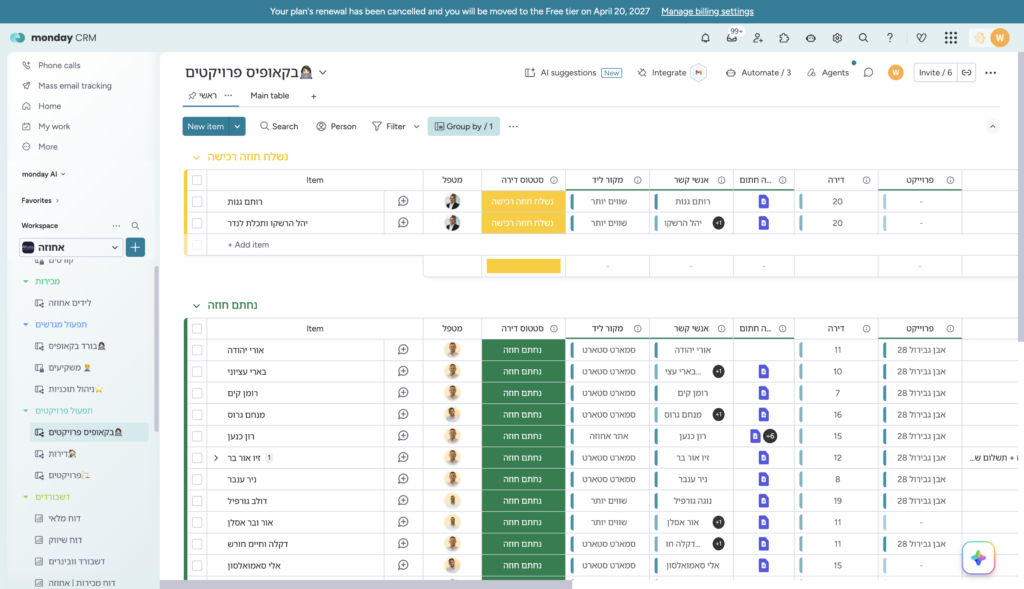Viewport: 1024px width, 589px height.
Task: Open the notifications bell
Action: click(705, 38)
